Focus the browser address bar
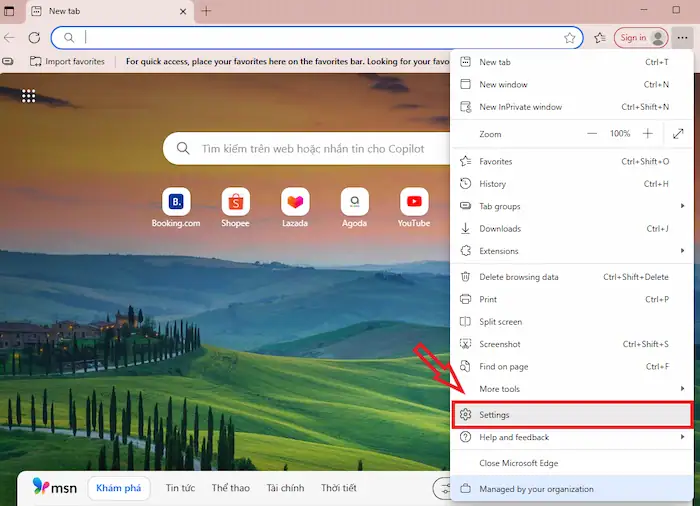Screen dimensions: 700x506 coord(317,38)
